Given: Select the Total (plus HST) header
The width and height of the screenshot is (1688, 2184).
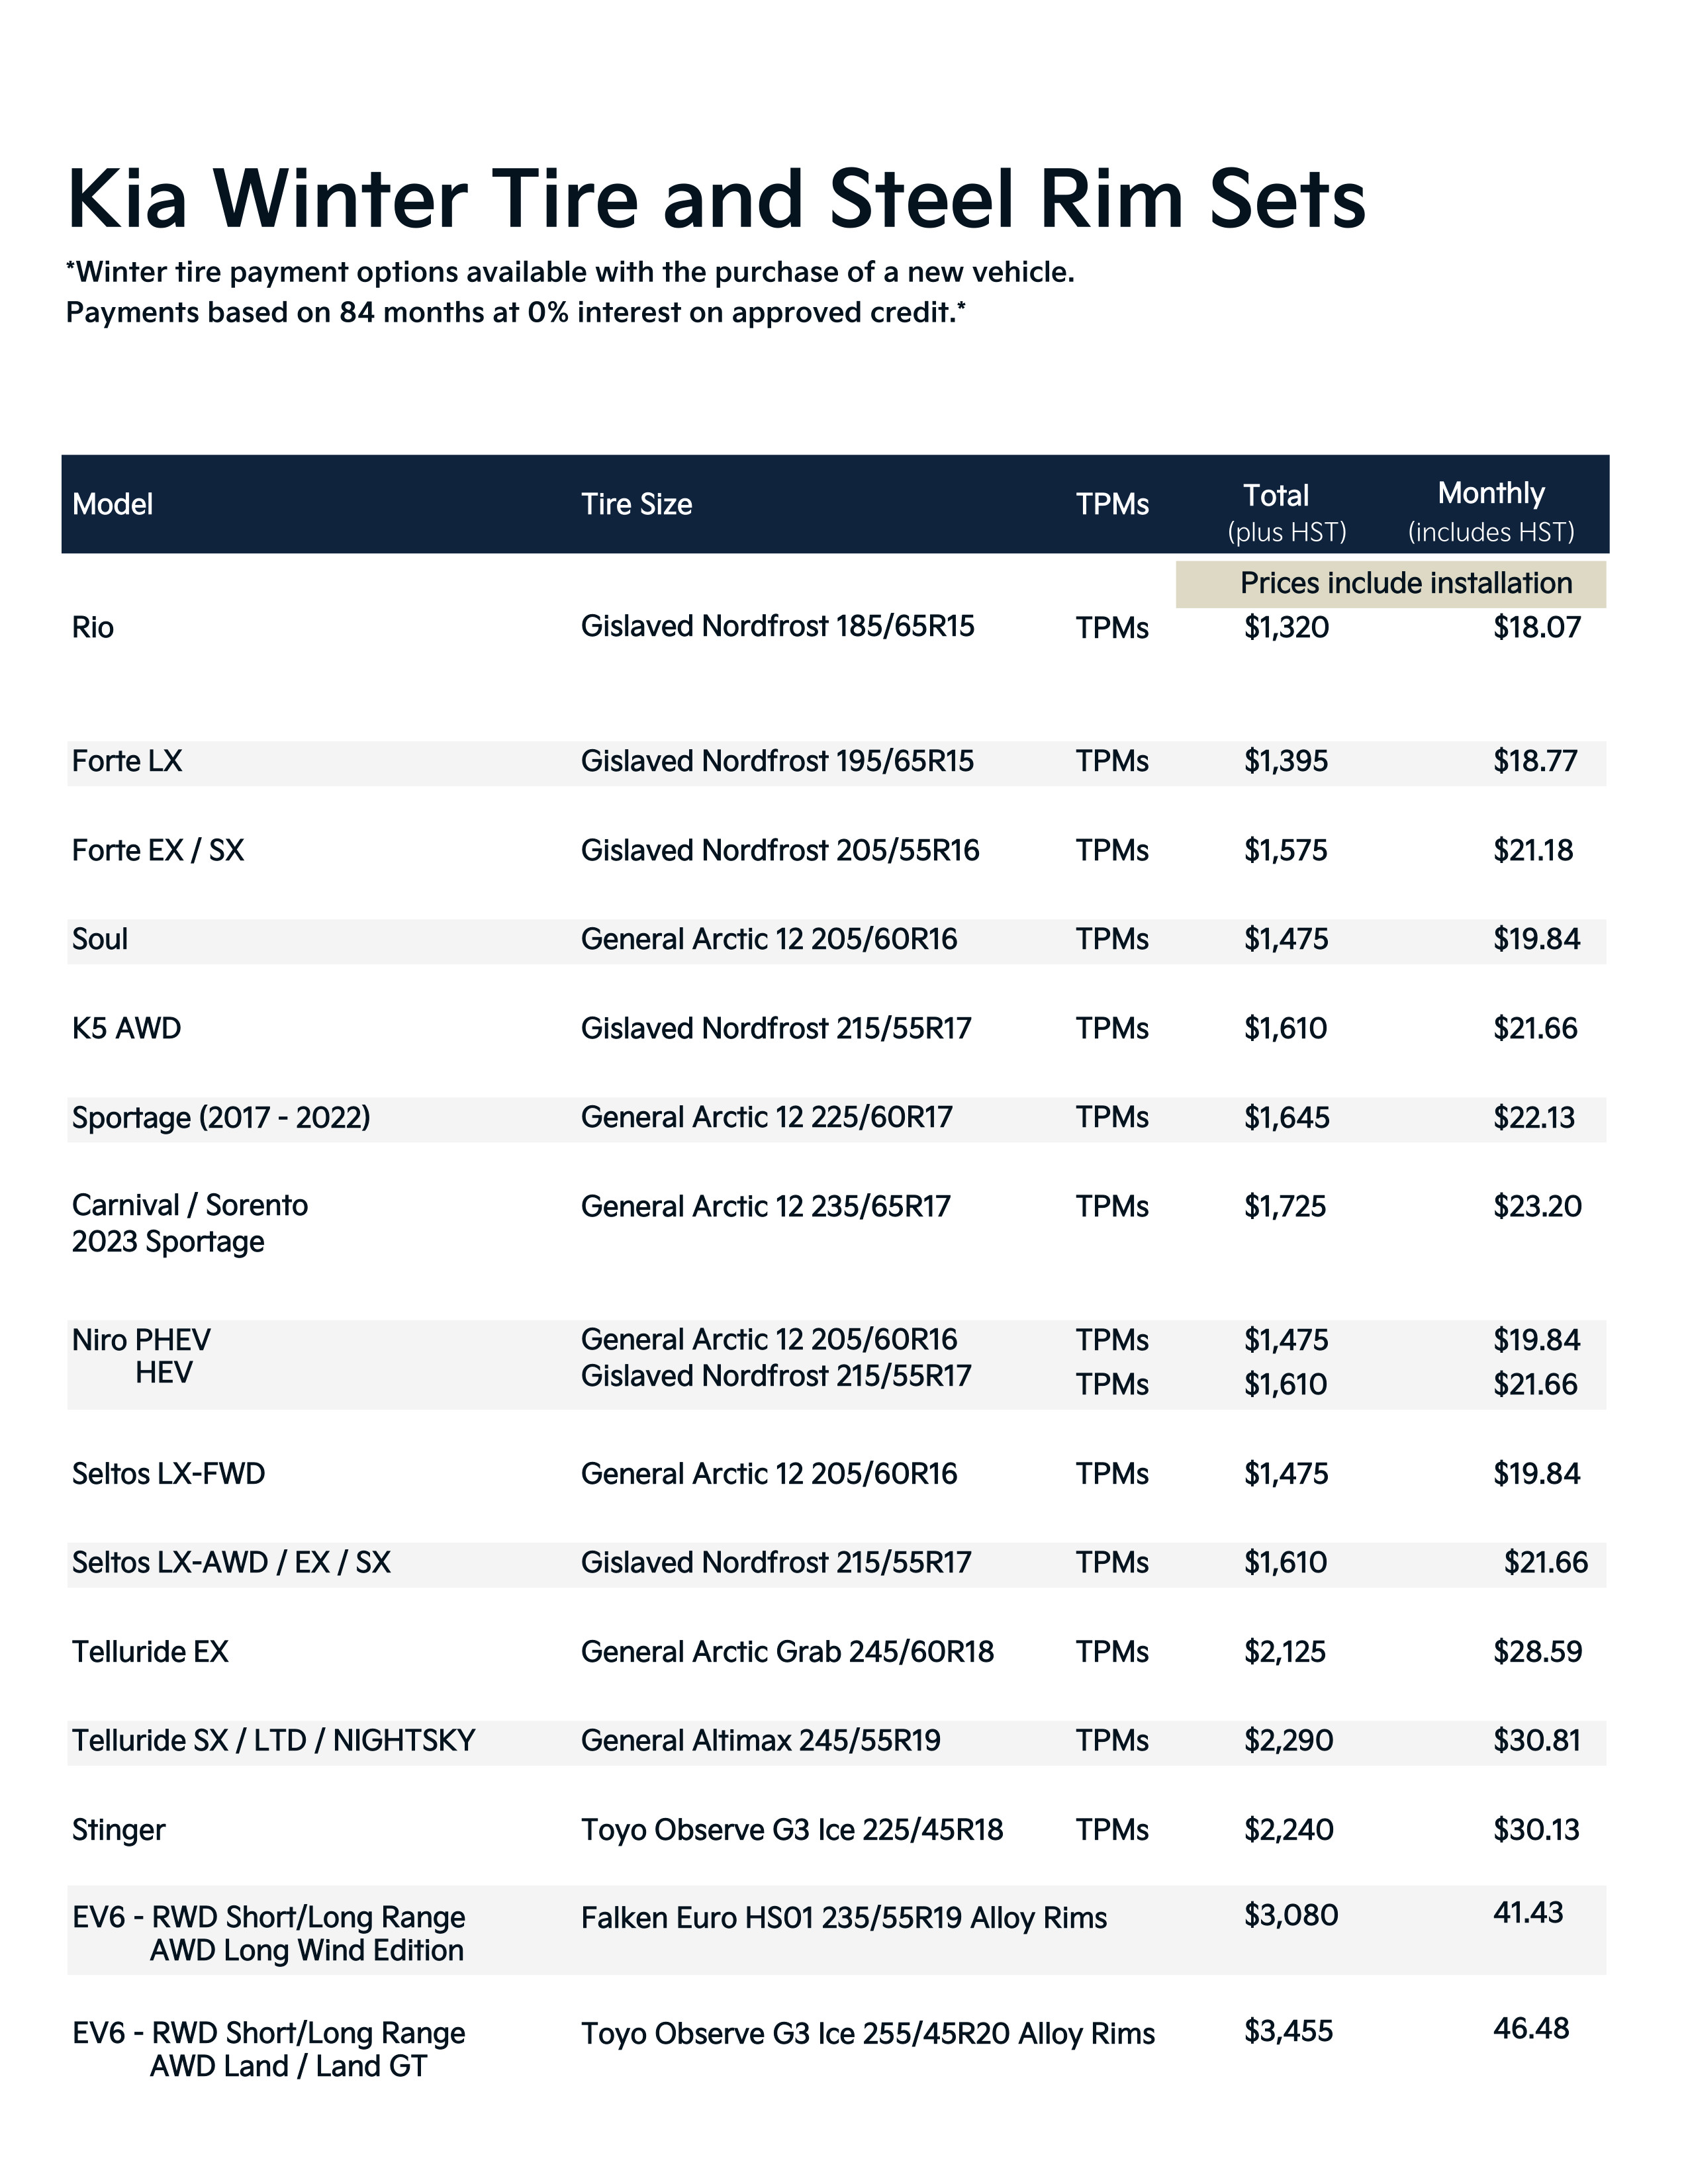Looking at the screenshot, I should [1286, 511].
